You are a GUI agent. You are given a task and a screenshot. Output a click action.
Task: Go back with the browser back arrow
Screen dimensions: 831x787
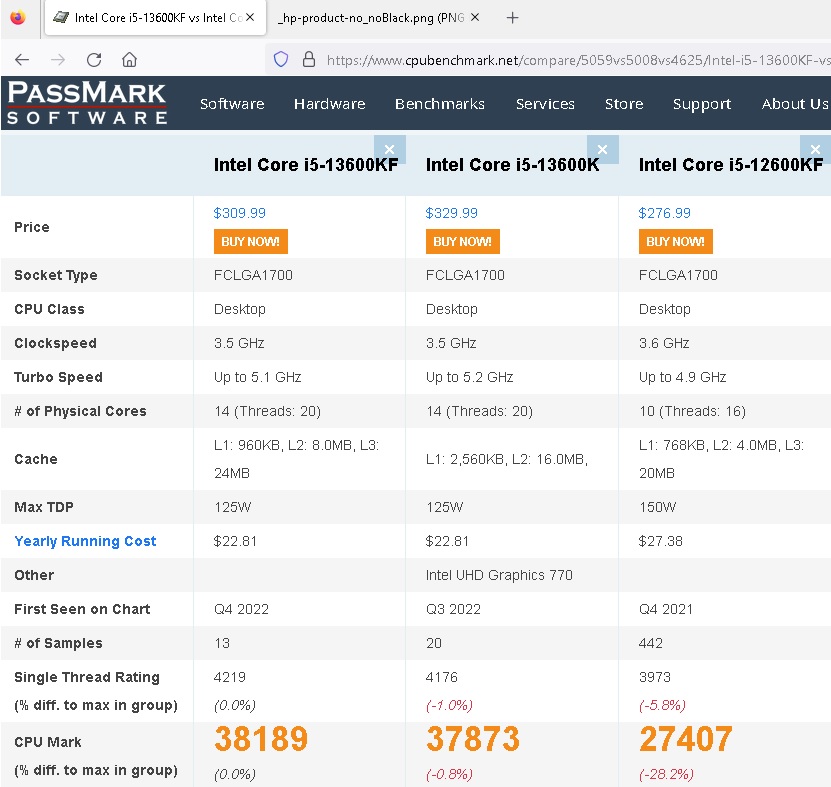pyautogui.click(x=22, y=59)
